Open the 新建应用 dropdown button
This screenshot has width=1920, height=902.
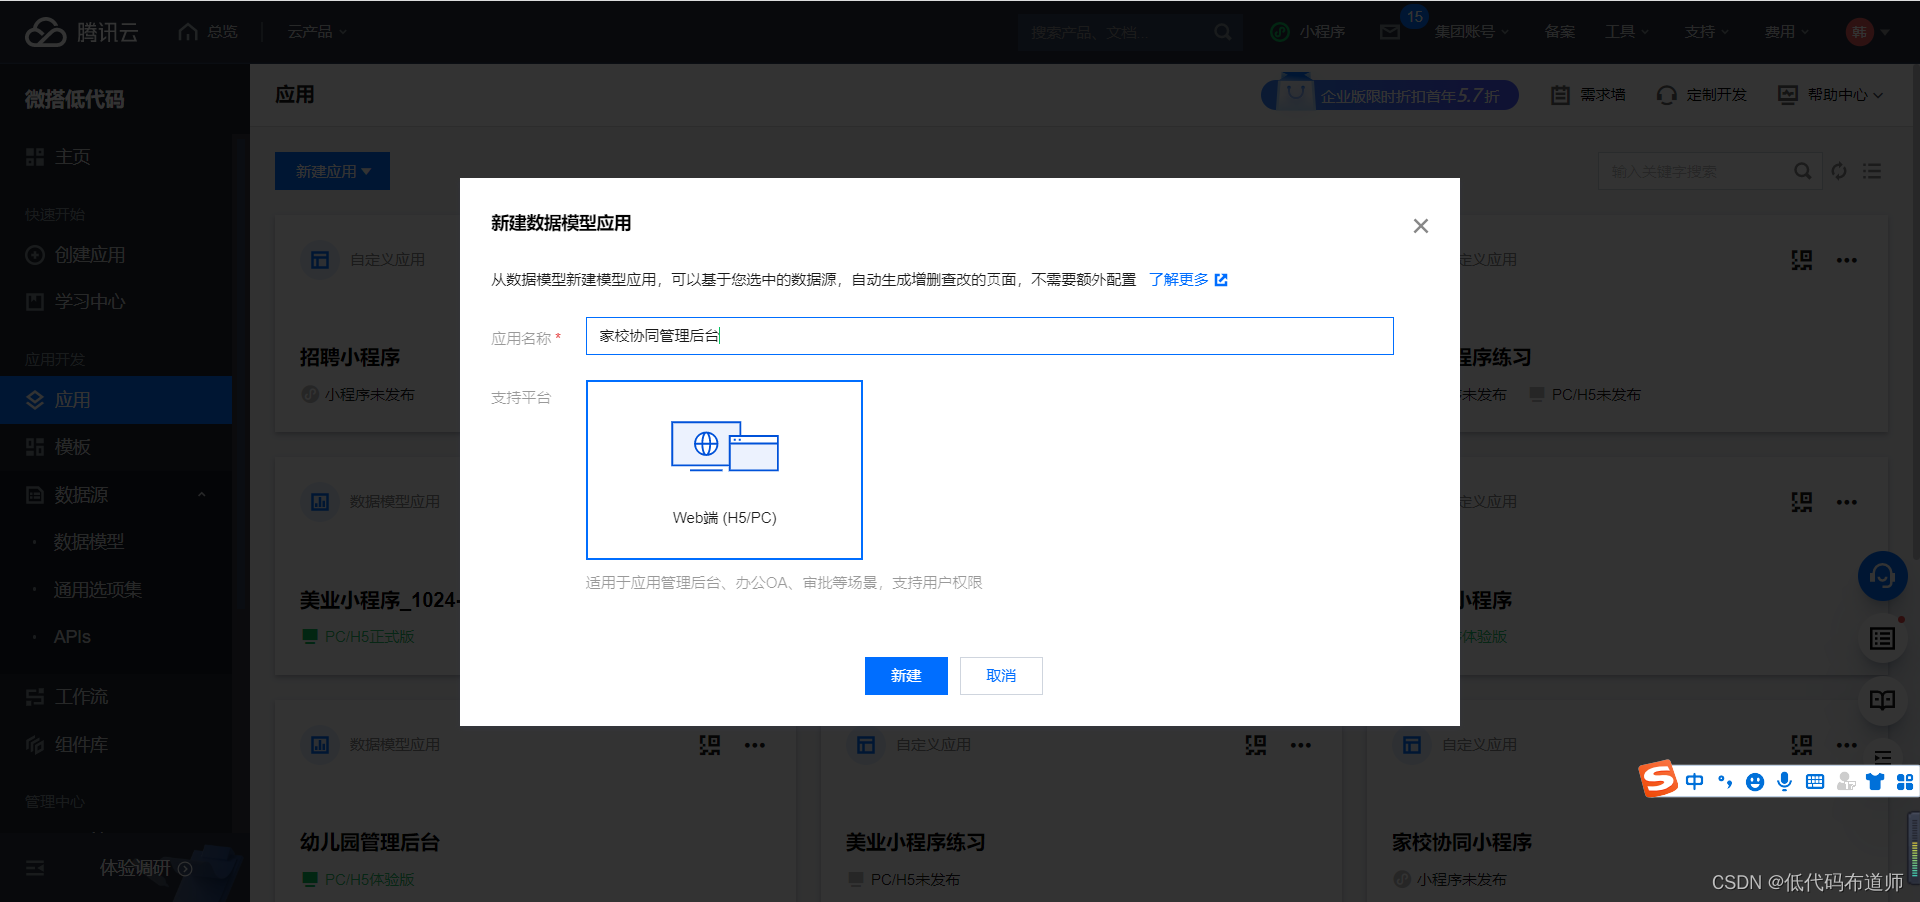point(332,171)
